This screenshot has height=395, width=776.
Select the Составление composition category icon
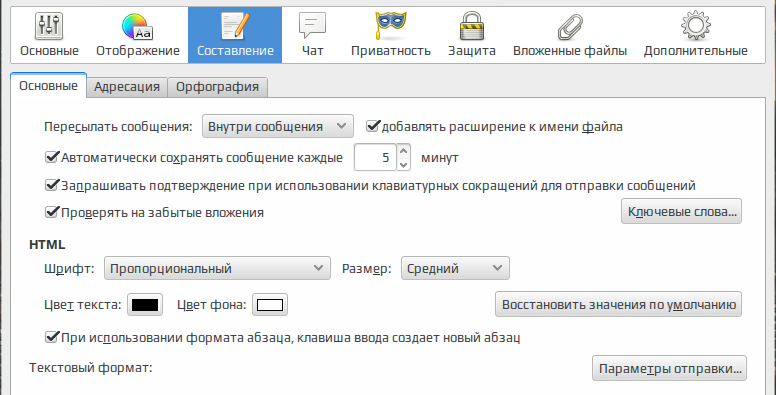[x=235, y=27]
